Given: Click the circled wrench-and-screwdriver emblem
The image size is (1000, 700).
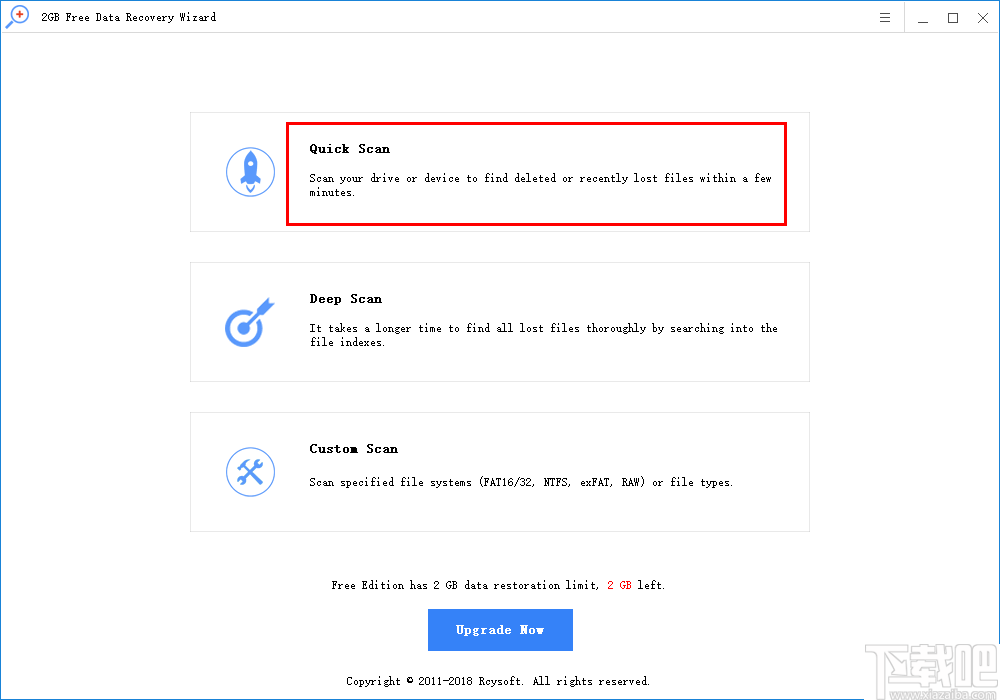Looking at the screenshot, I should coord(250,472).
